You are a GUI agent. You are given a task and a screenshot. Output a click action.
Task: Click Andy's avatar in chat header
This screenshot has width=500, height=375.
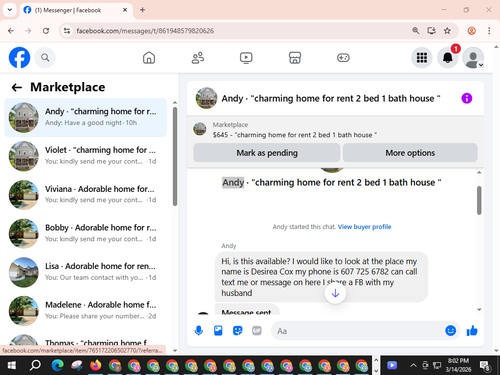coord(206,98)
